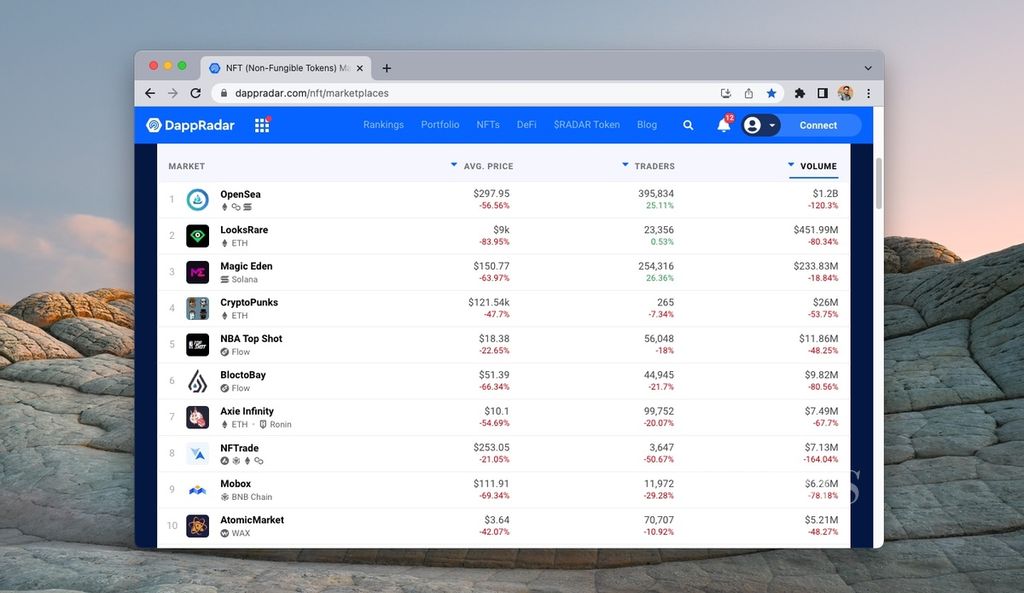Click the Magic Eden logo
This screenshot has height=593, width=1024.
coord(197,272)
